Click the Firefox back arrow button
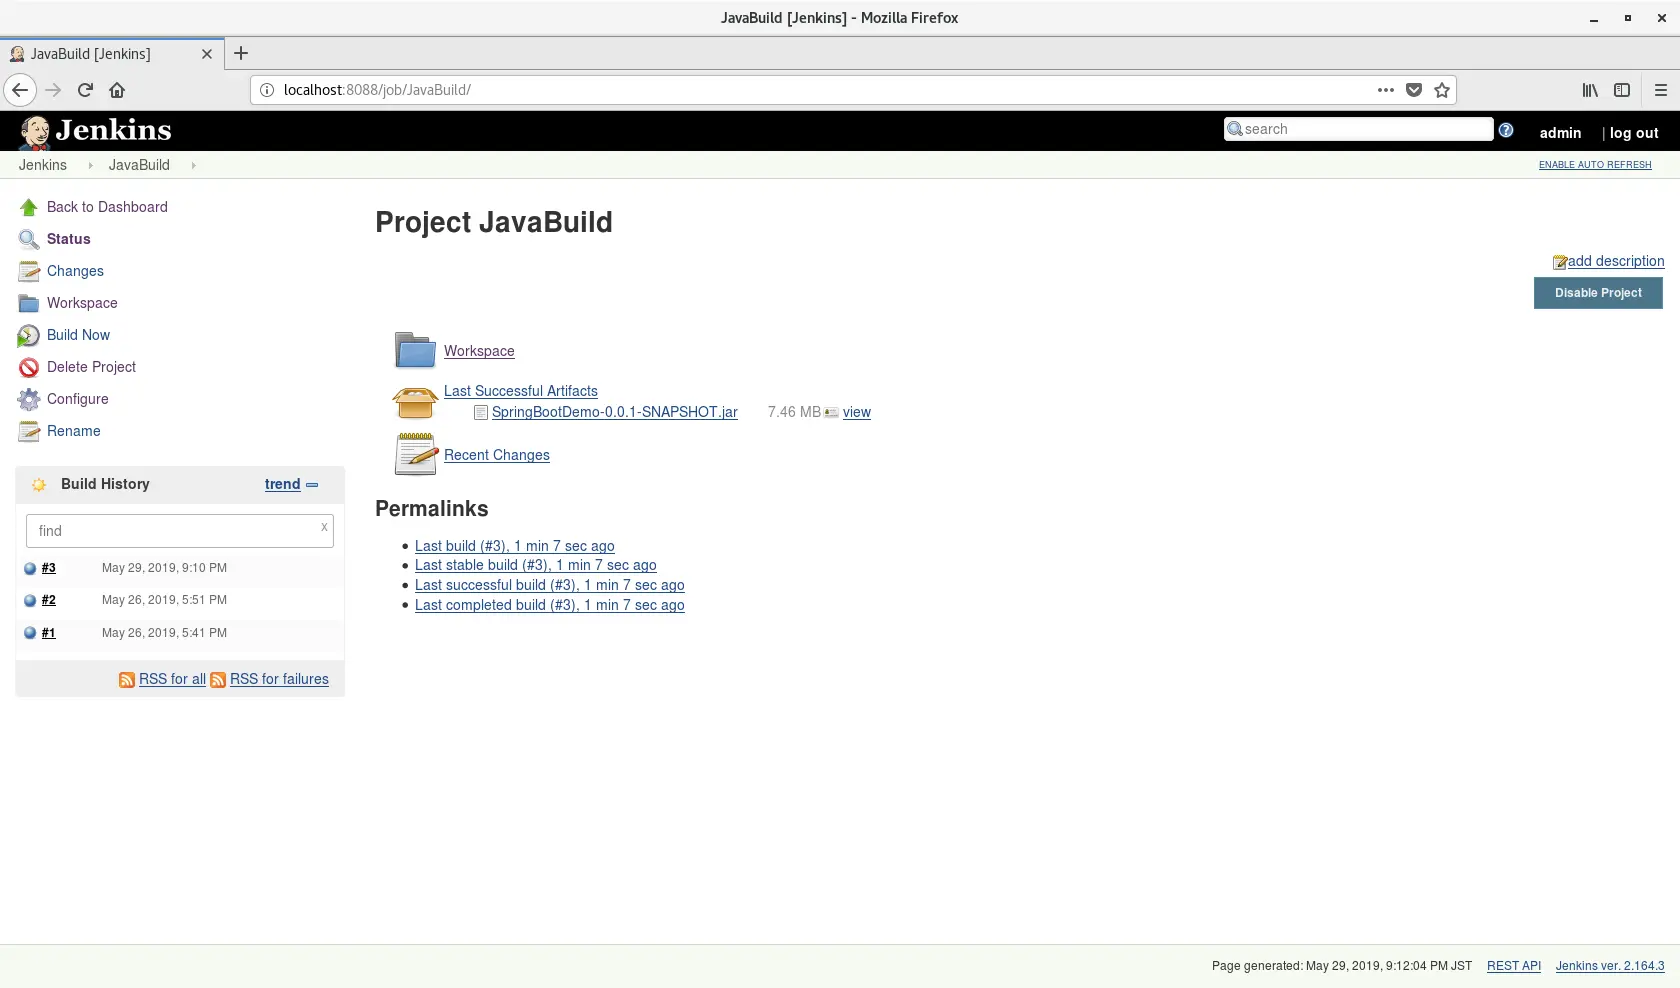1680x988 pixels. point(20,90)
